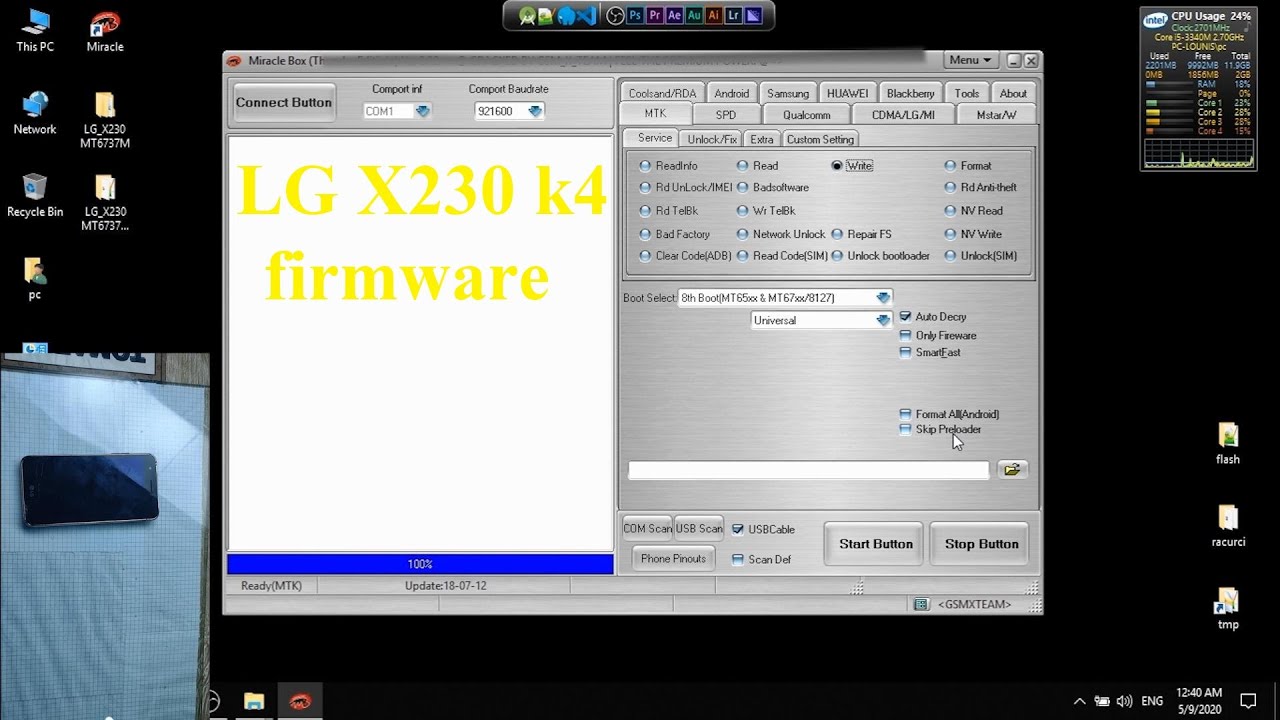Toggle the USBCable checkbox
Screen dimensions: 1280x720
738,530
